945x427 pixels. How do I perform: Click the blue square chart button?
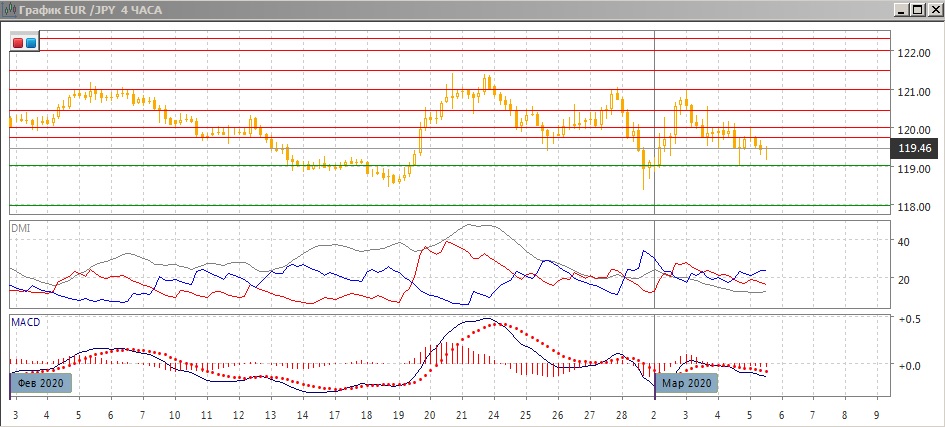(x=30, y=43)
